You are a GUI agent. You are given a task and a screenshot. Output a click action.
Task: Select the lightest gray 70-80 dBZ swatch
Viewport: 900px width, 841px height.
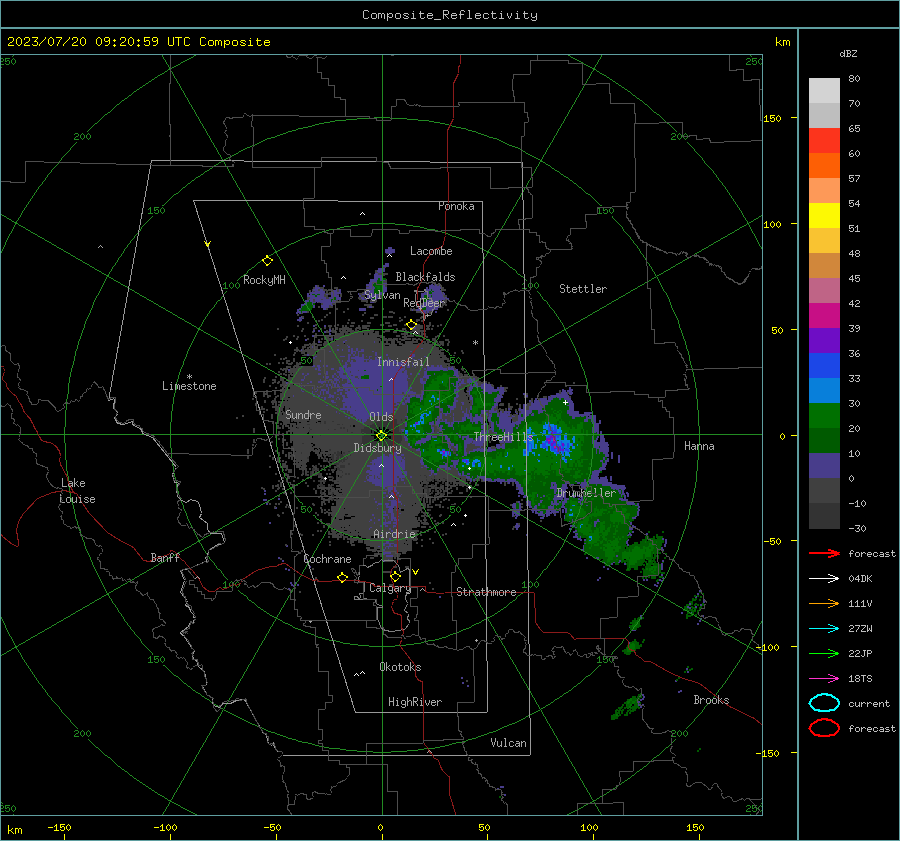click(824, 90)
